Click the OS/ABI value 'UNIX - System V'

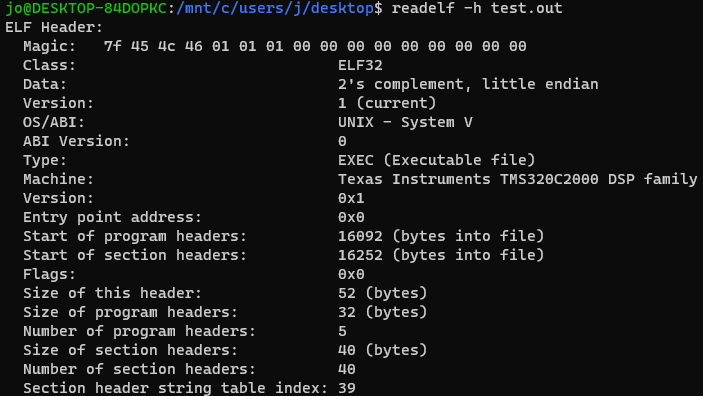405,122
